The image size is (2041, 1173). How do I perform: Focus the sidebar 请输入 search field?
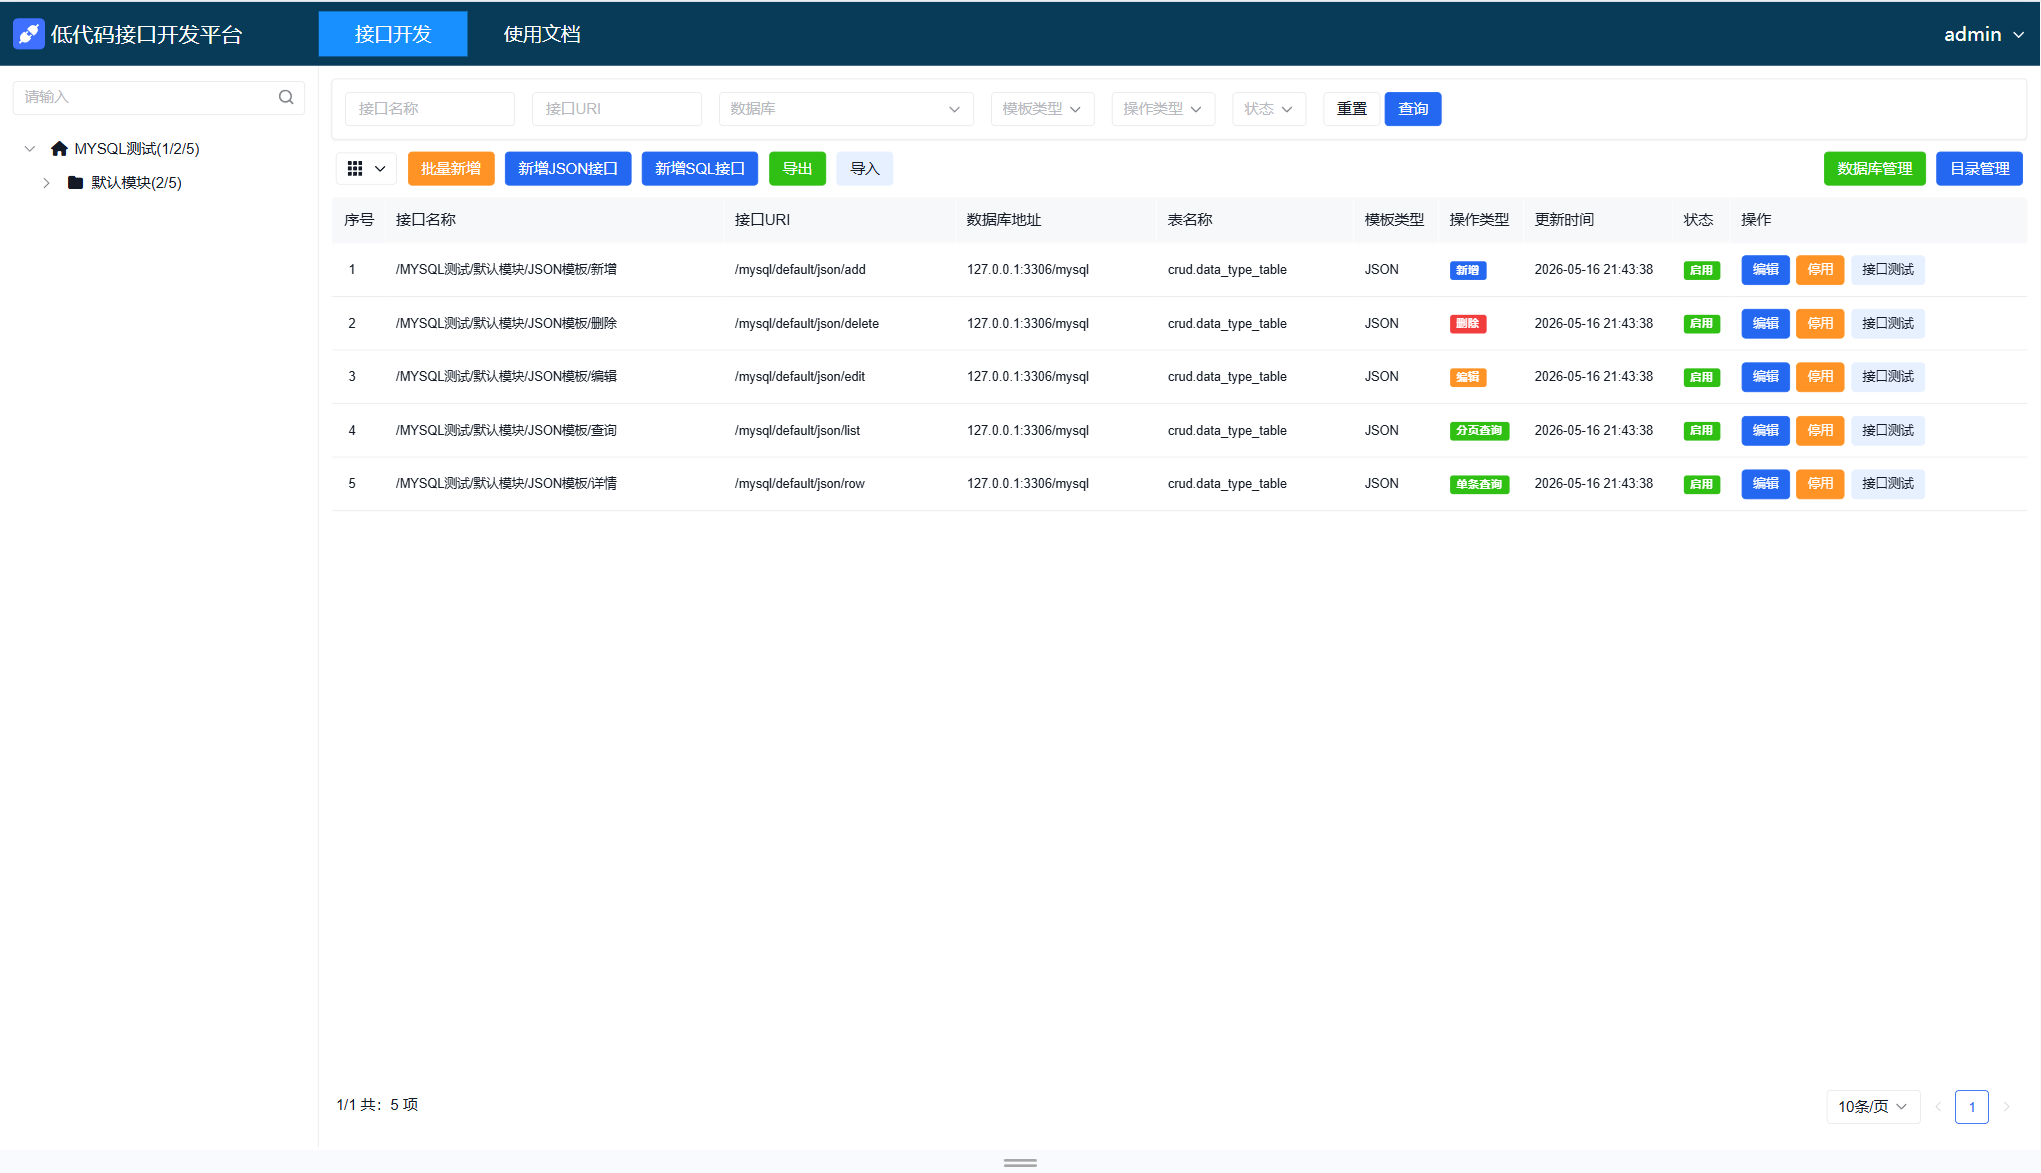[x=158, y=97]
